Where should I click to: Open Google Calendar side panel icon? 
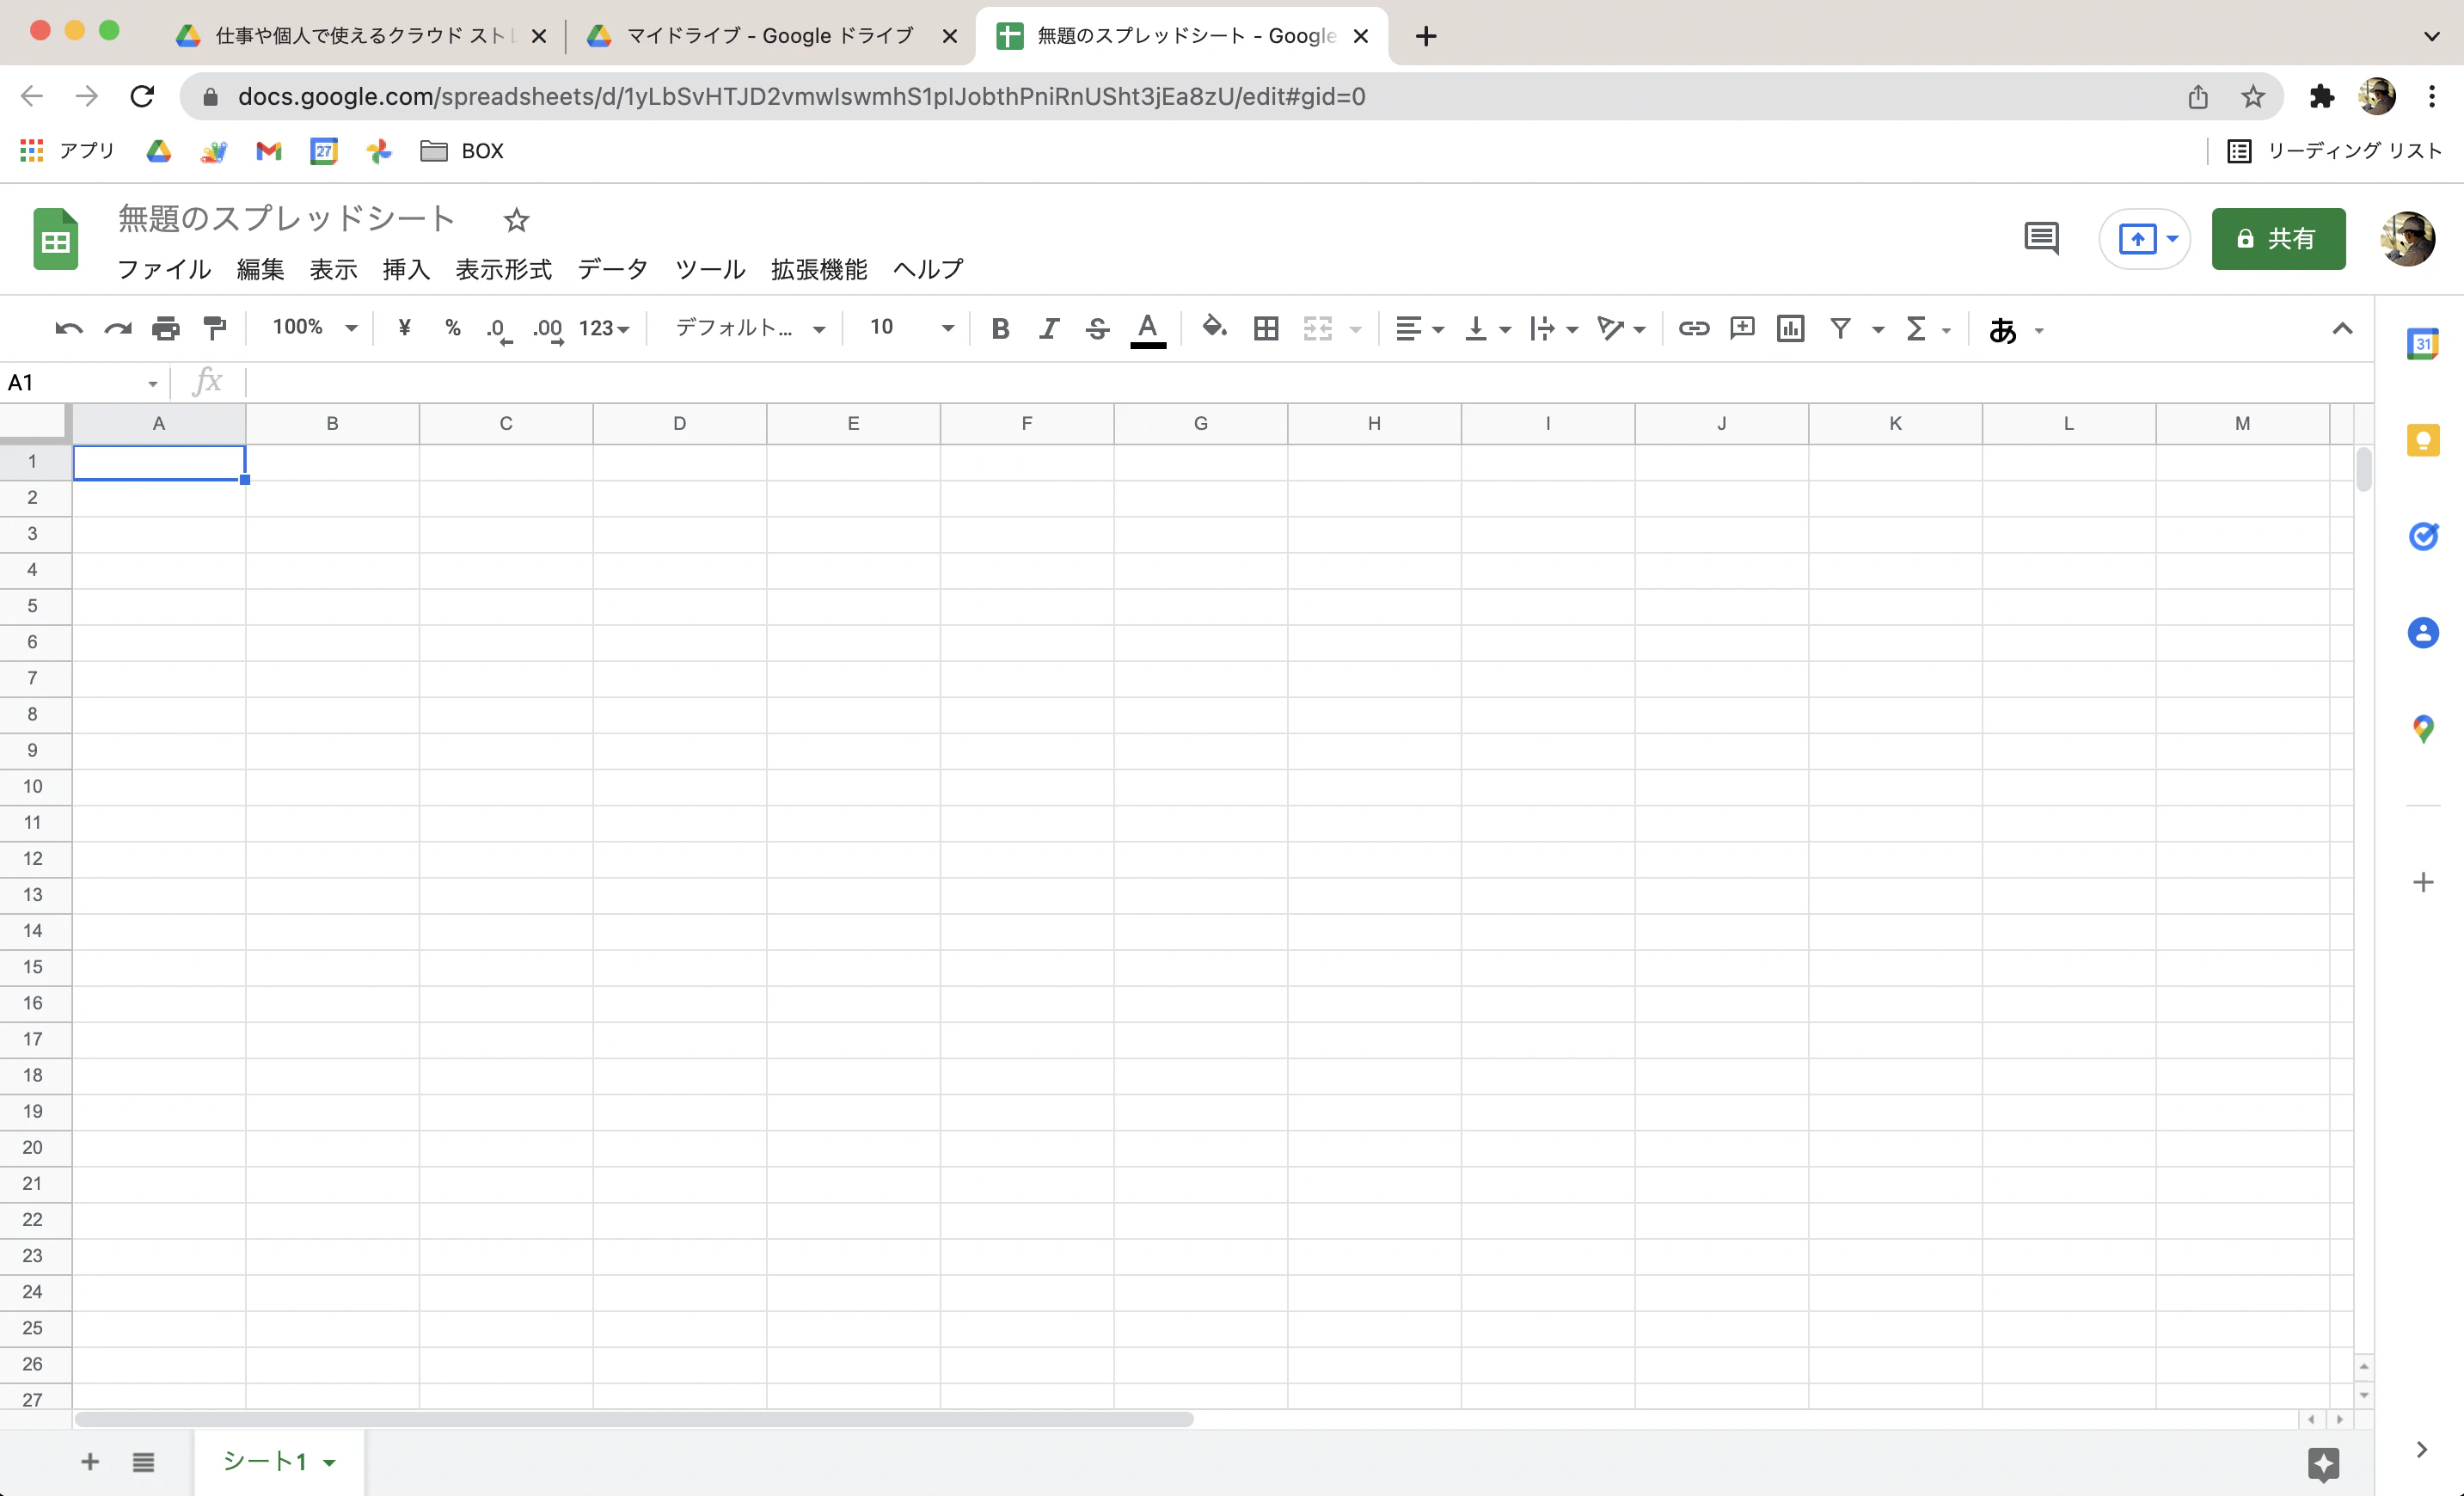pyautogui.click(x=2423, y=344)
